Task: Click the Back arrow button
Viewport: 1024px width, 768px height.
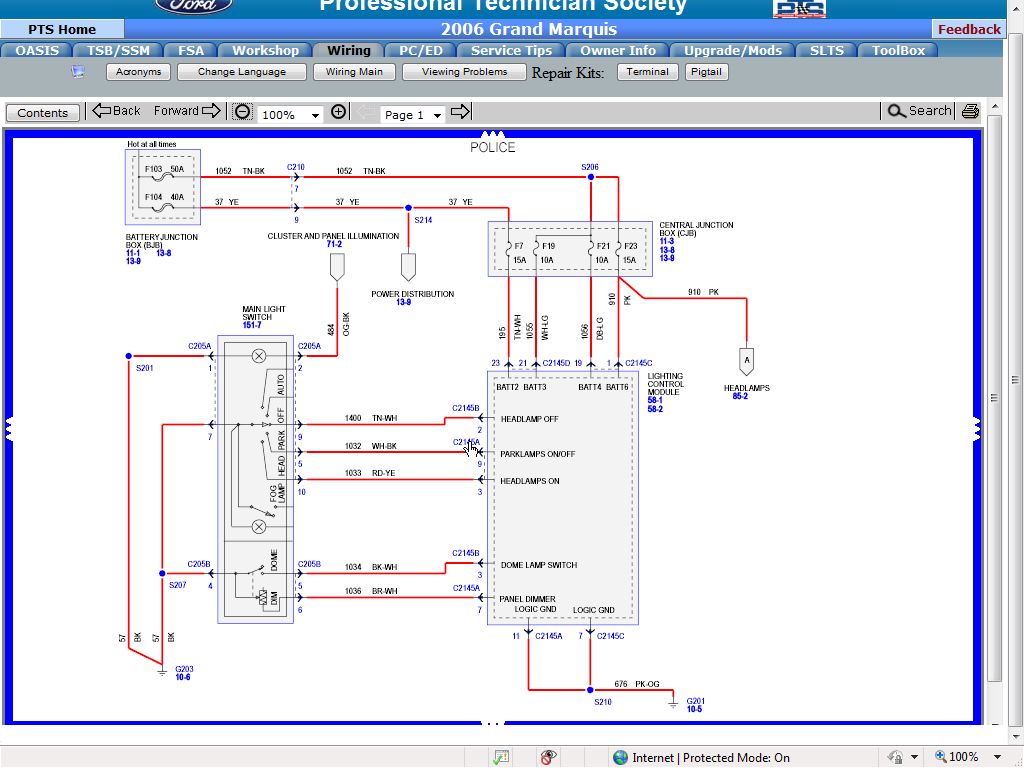Action: [116, 111]
